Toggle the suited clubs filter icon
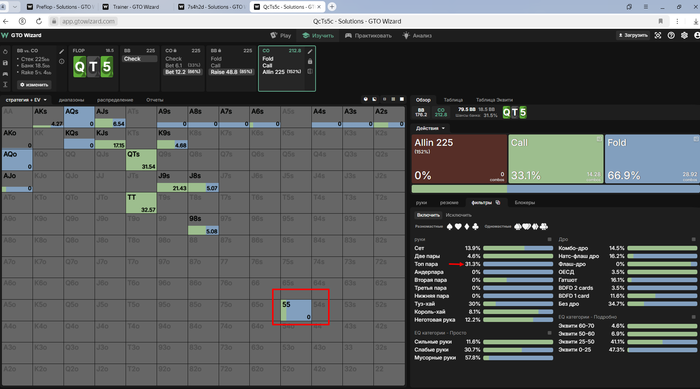 pyautogui.click(x=544, y=226)
